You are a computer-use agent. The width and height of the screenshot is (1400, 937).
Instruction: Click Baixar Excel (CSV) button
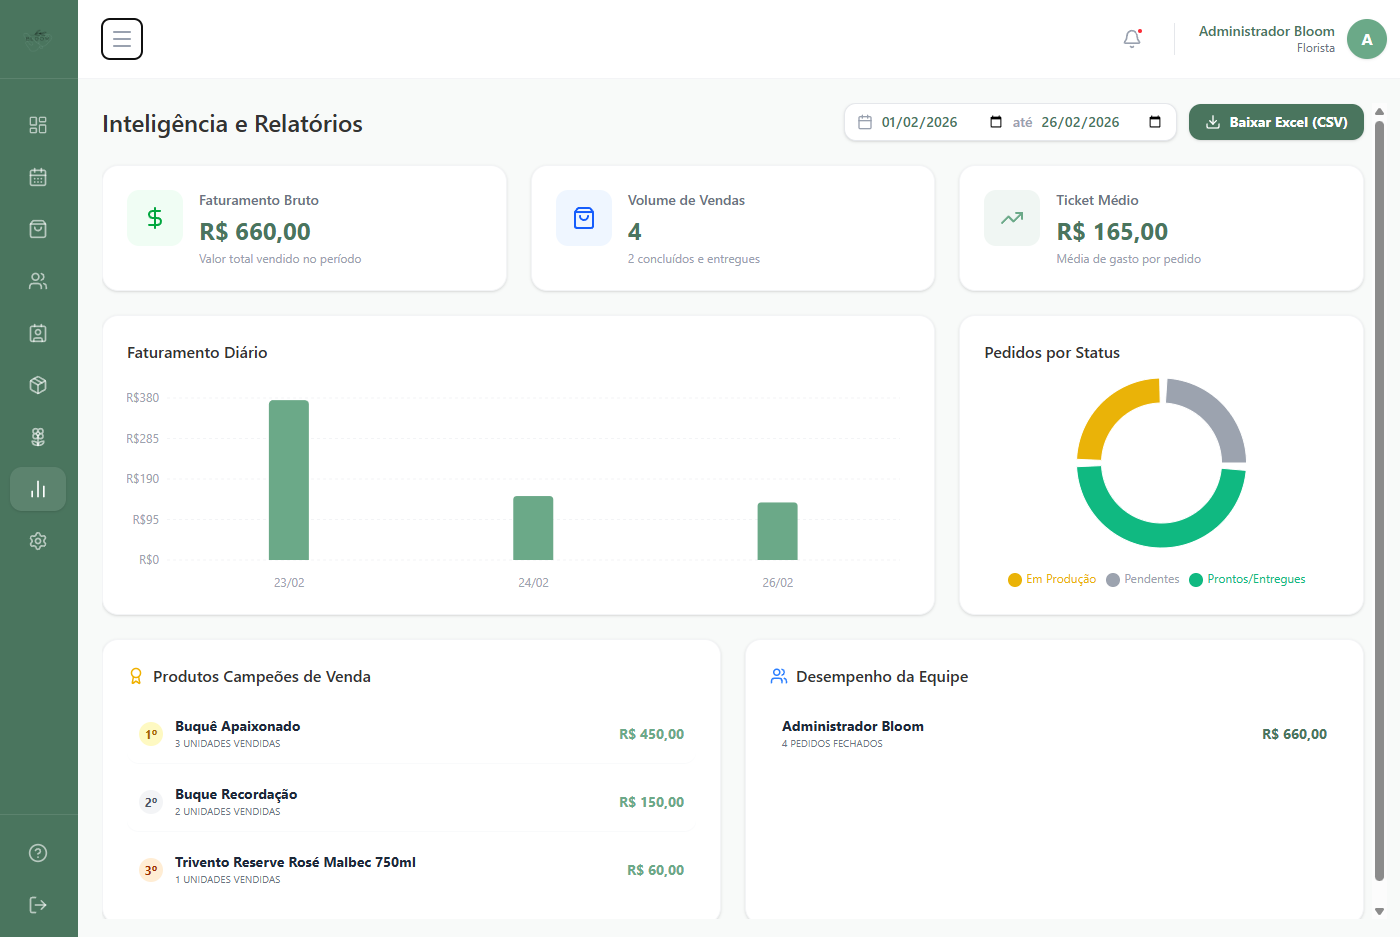point(1276,122)
